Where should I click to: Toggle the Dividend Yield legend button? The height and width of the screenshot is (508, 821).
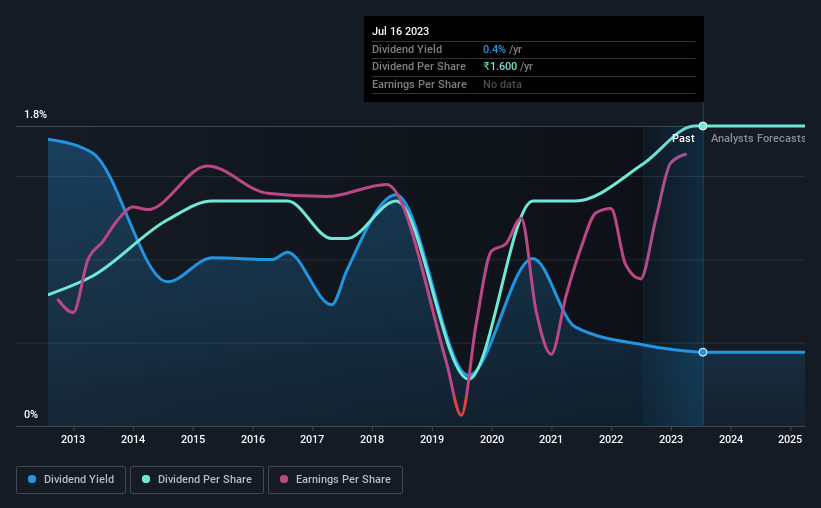(71, 480)
